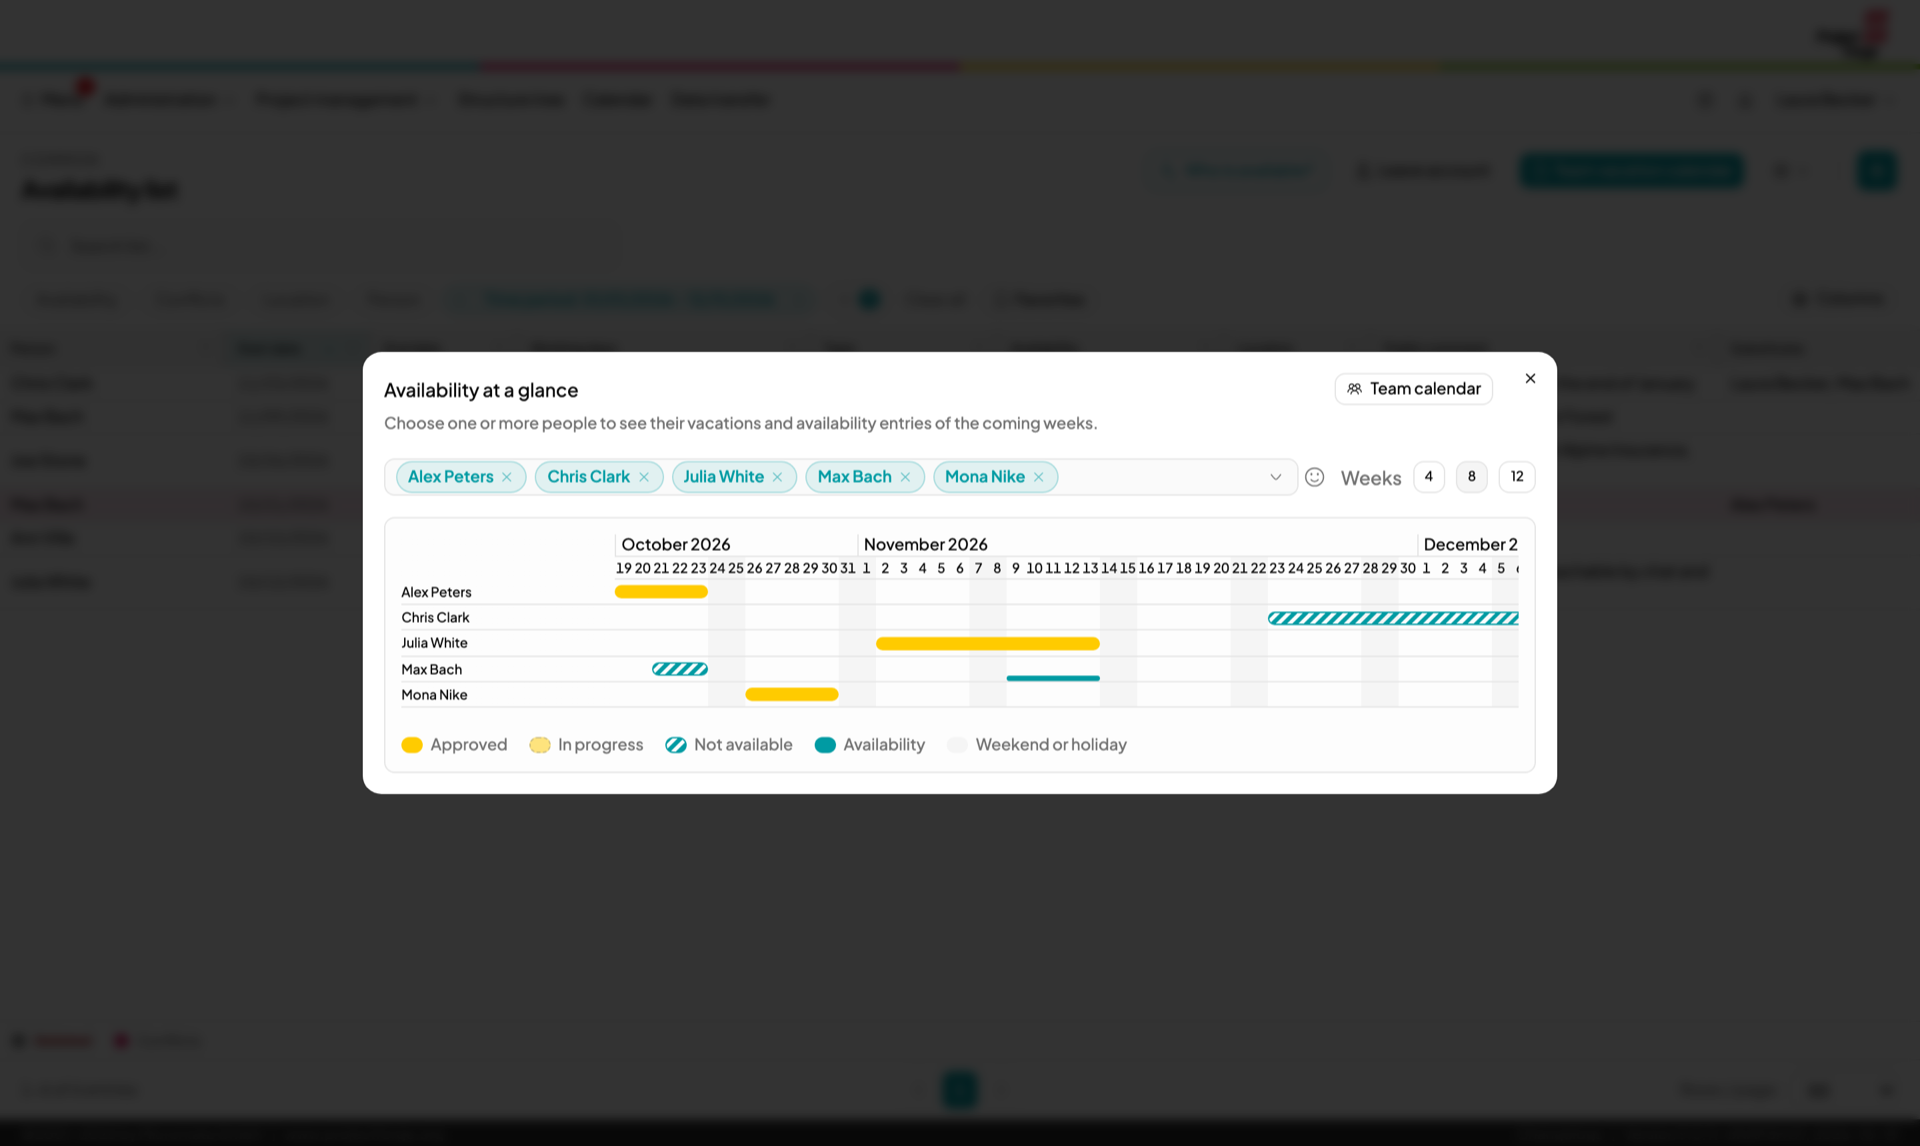Remove Alex Peters chip via its x
Viewport: 1920px width, 1146px height.
coord(507,477)
